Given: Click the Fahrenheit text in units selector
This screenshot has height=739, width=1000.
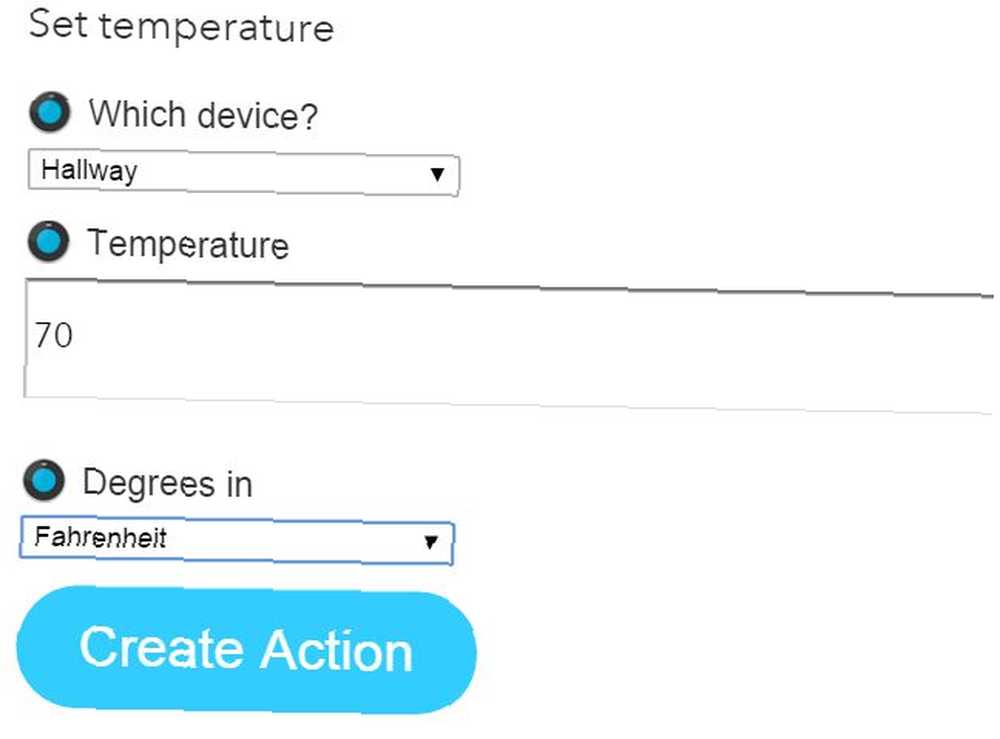Looking at the screenshot, I should click(101, 537).
